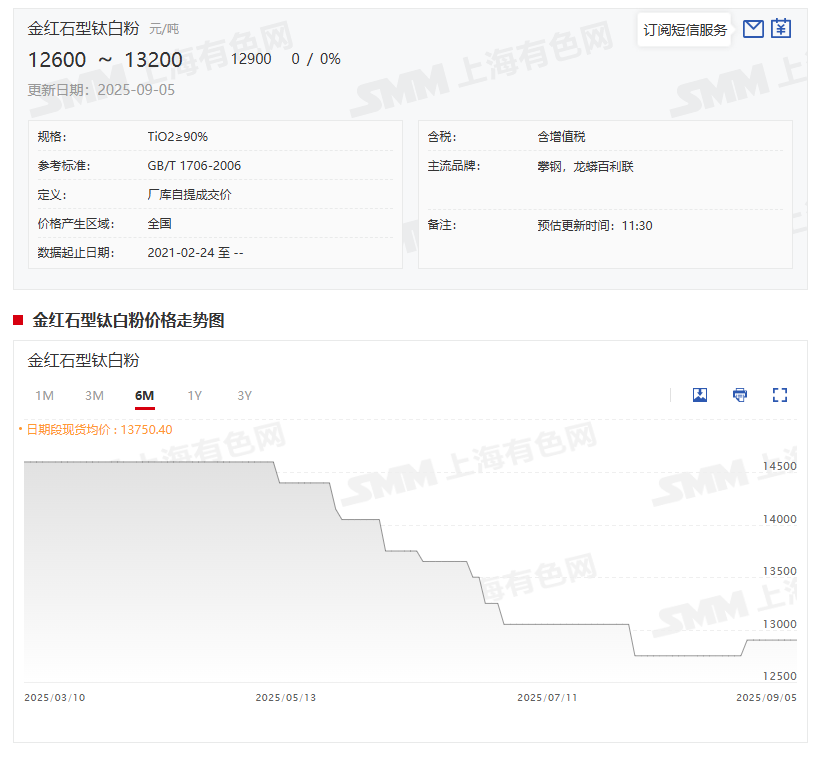Click the 金红石型钛白粉价格走势图 section heading

[x=128, y=320]
